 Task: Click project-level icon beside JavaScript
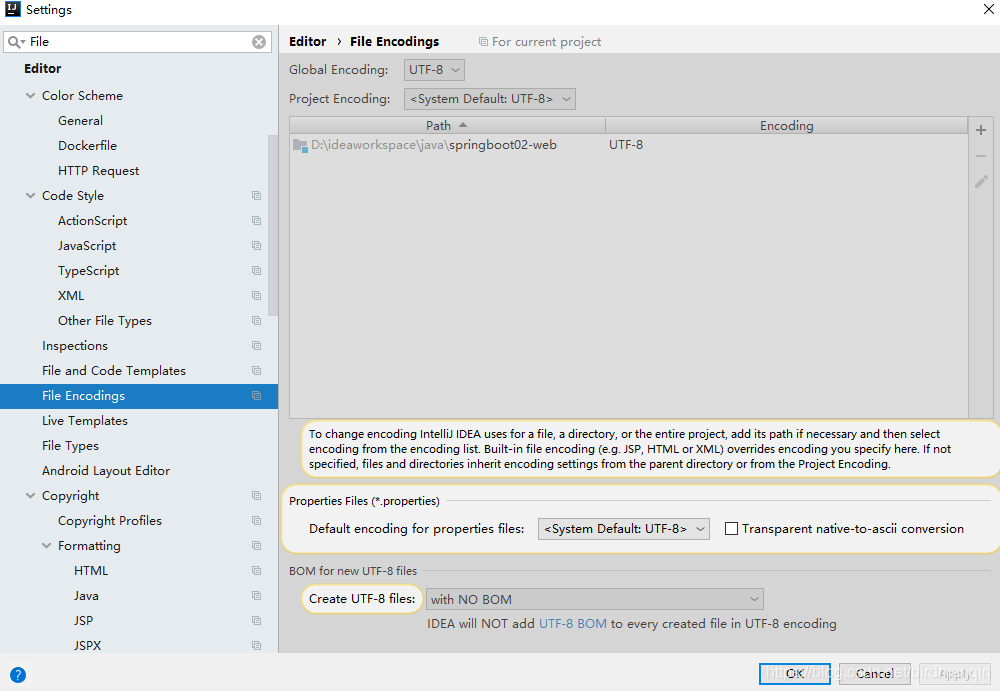256,246
